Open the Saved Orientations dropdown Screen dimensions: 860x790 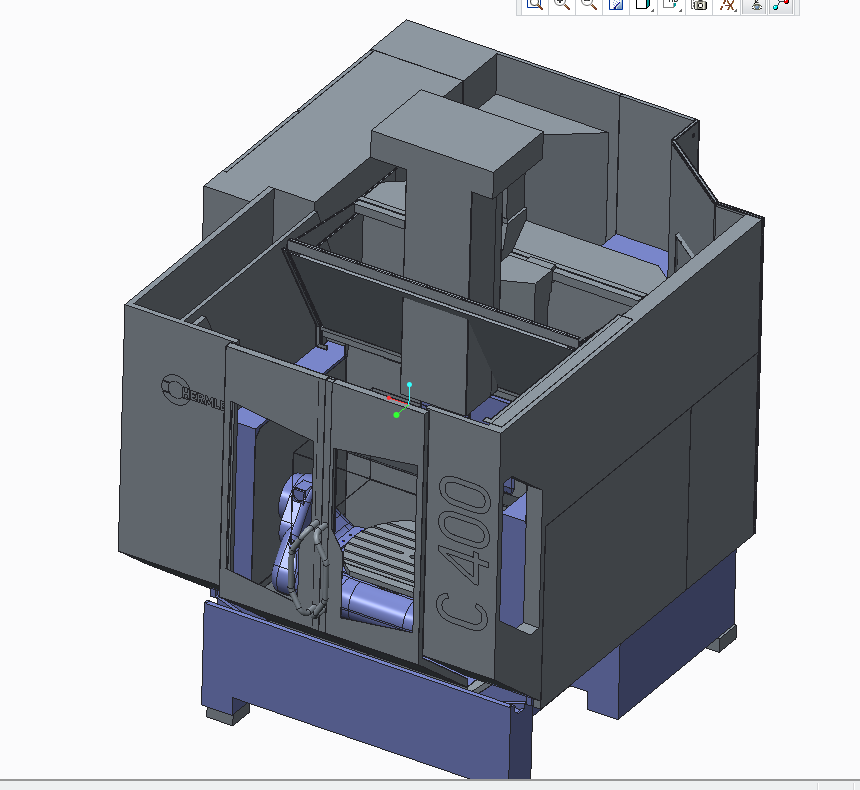coord(671,5)
